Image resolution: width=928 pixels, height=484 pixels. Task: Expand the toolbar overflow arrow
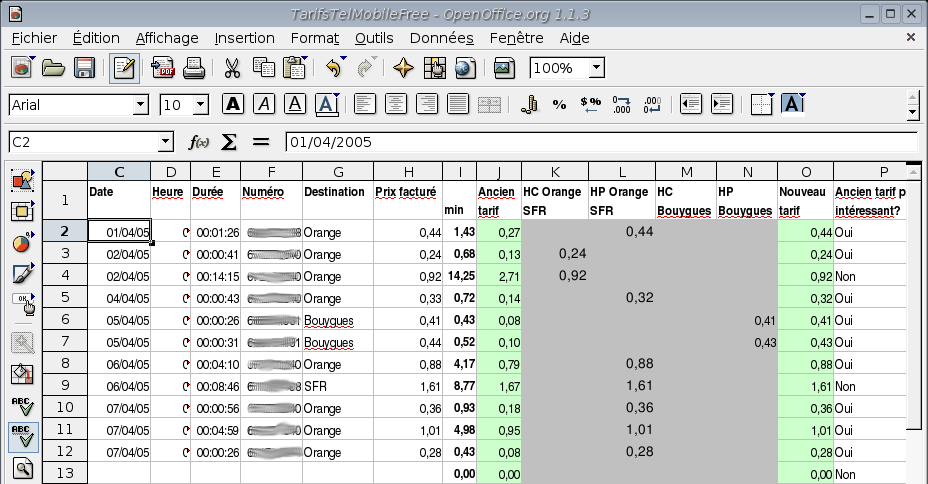913,111
